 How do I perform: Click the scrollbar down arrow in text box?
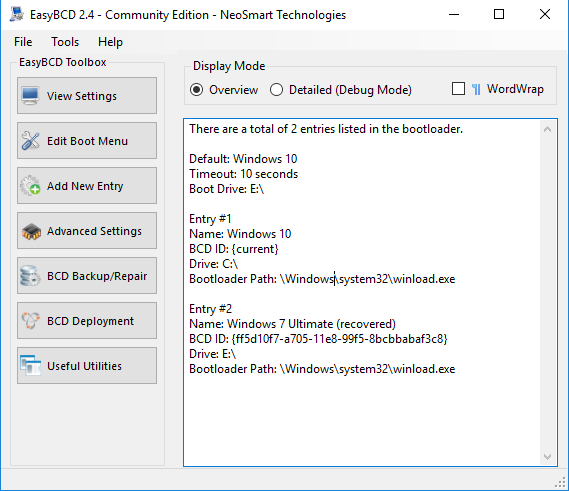click(x=548, y=457)
